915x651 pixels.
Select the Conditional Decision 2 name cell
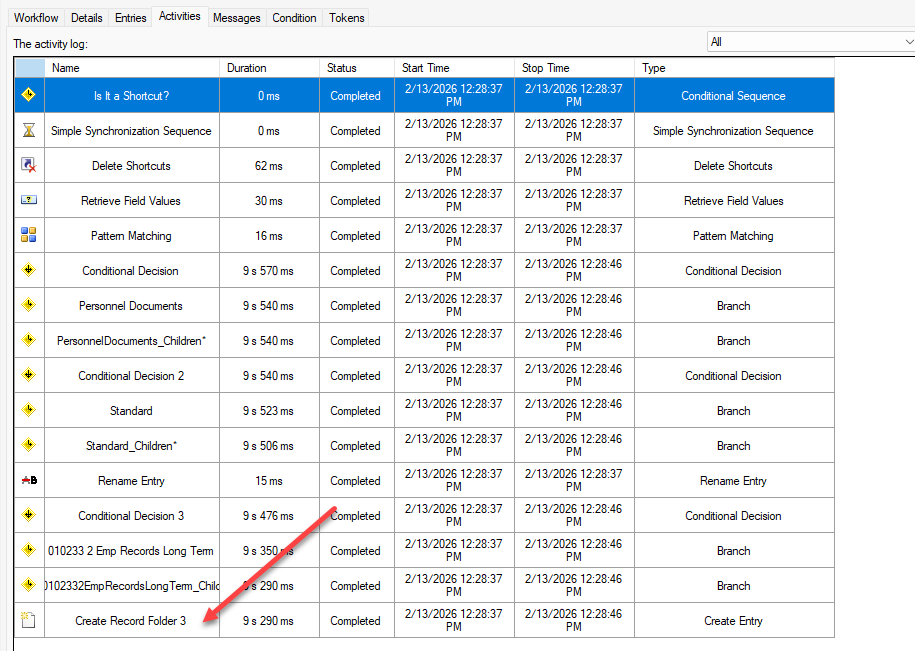tap(131, 376)
